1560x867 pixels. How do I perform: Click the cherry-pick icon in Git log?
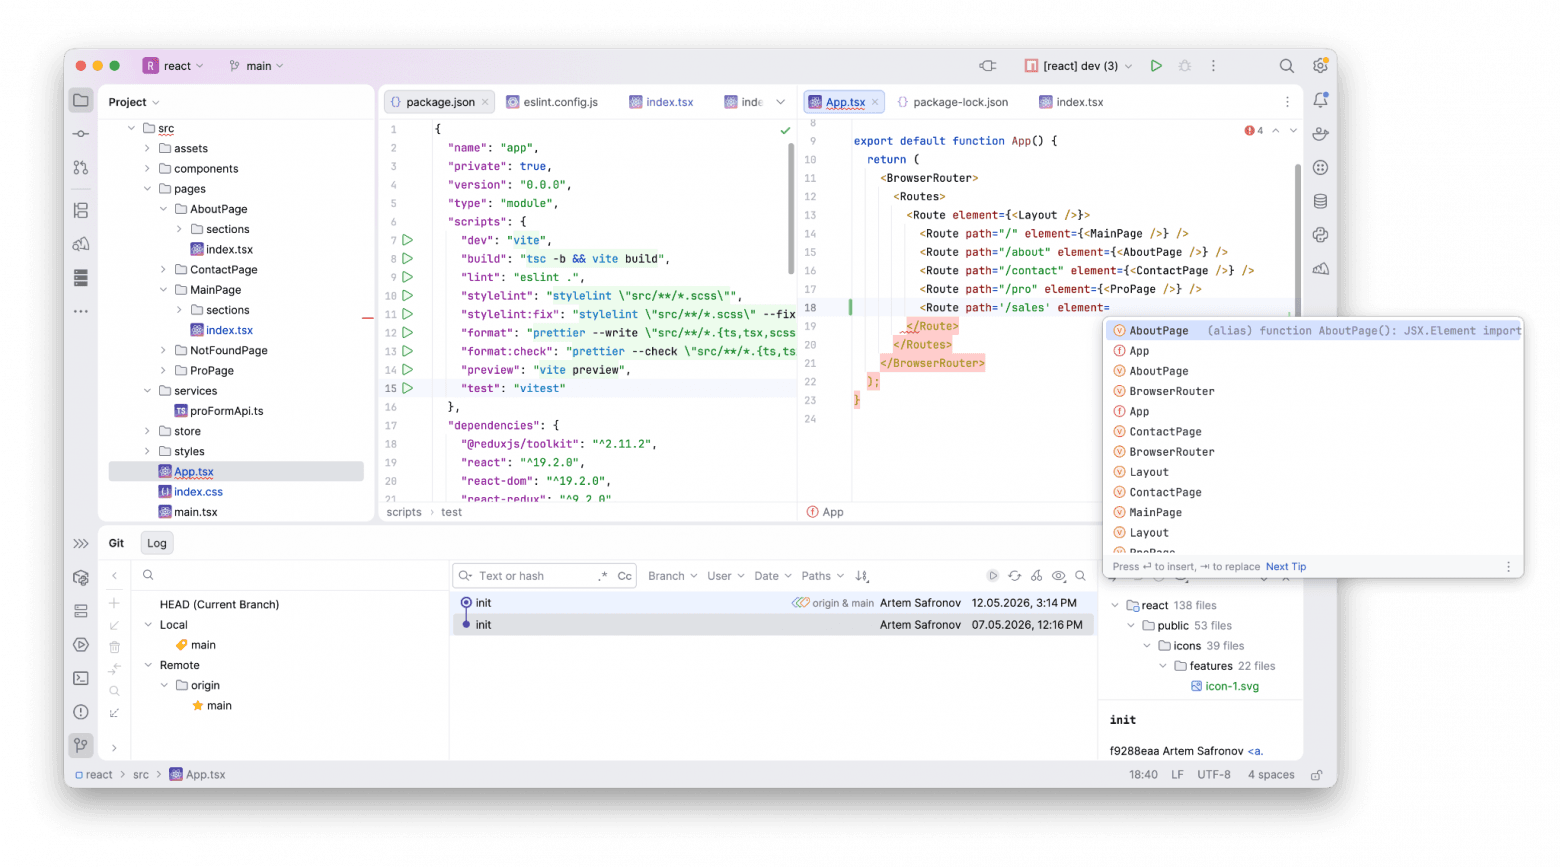pyautogui.click(x=1037, y=576)
